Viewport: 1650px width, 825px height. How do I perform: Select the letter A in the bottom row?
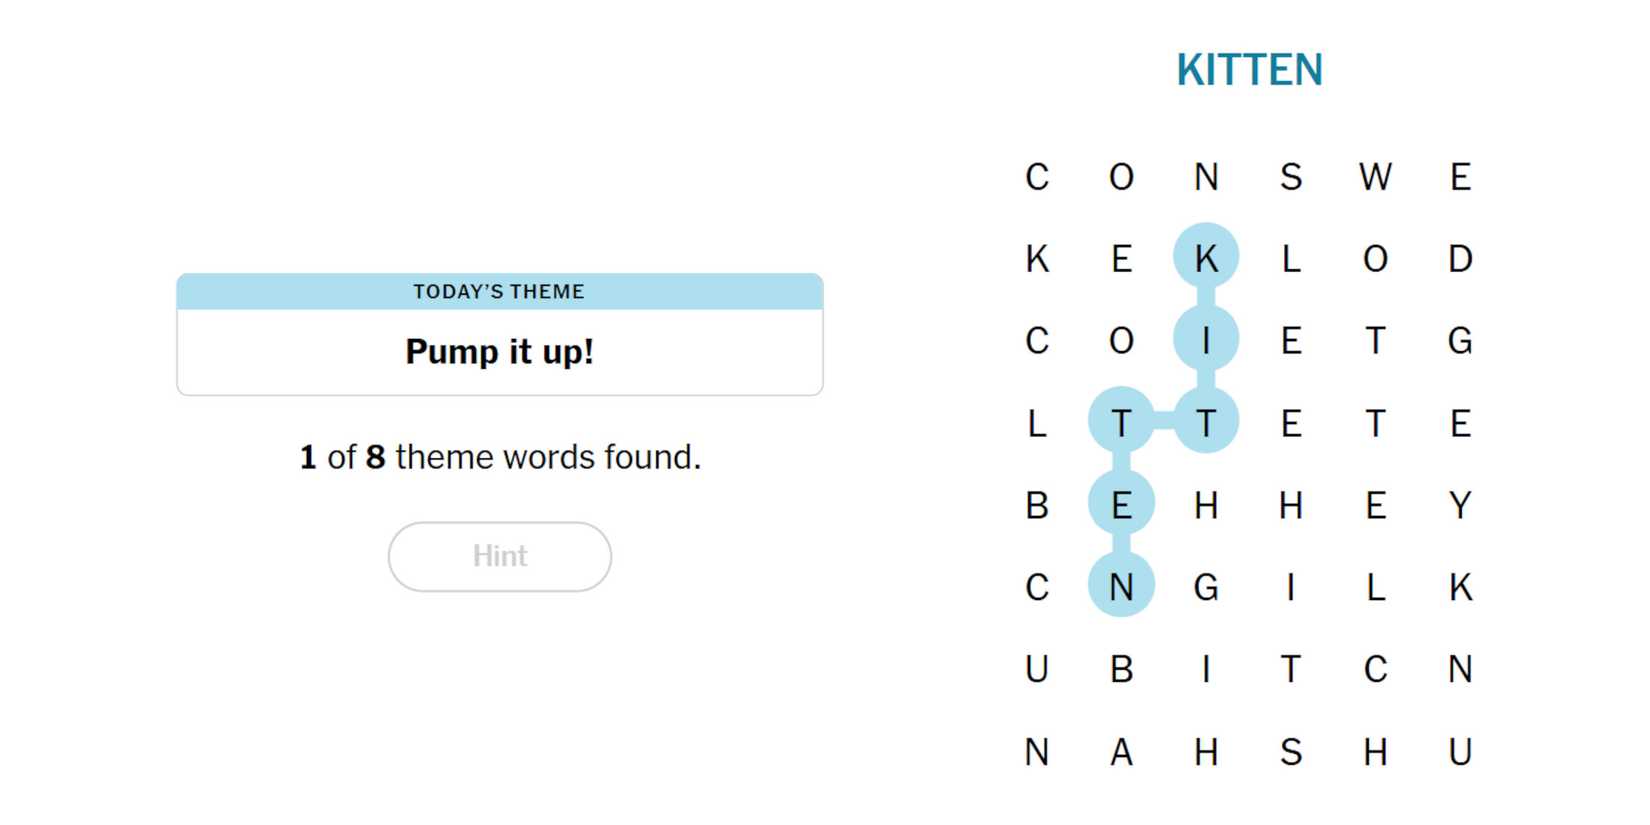click(x=1121, y=751)
